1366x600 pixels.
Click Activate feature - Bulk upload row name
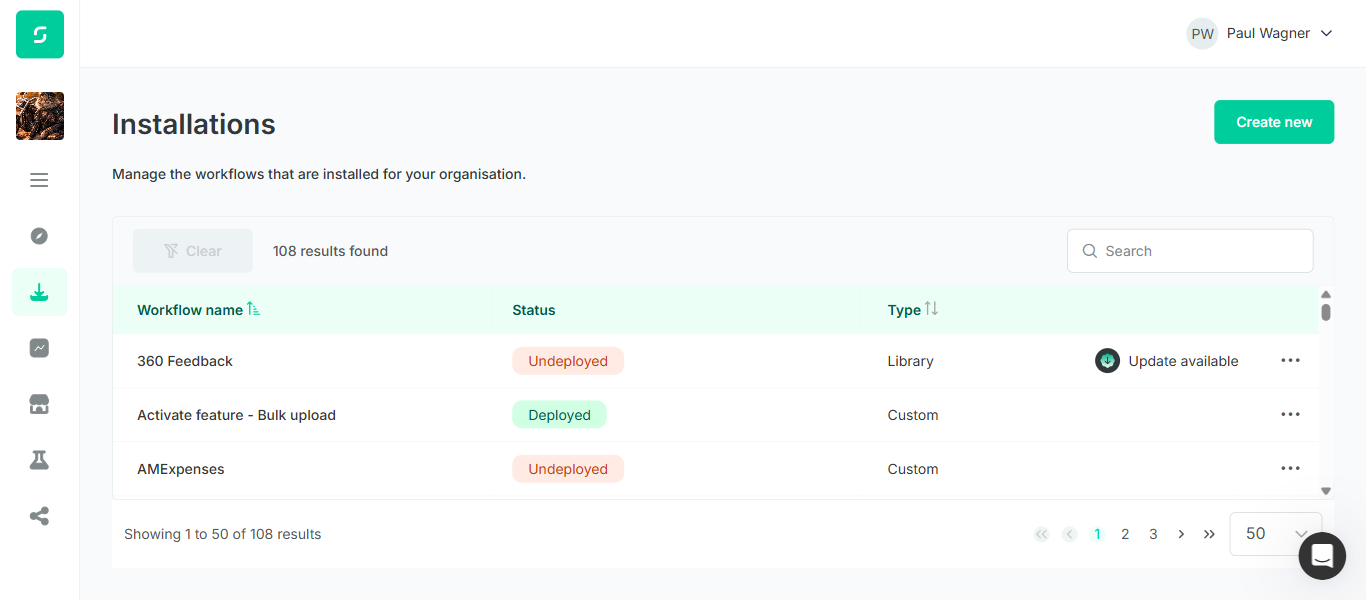point(236,415)
